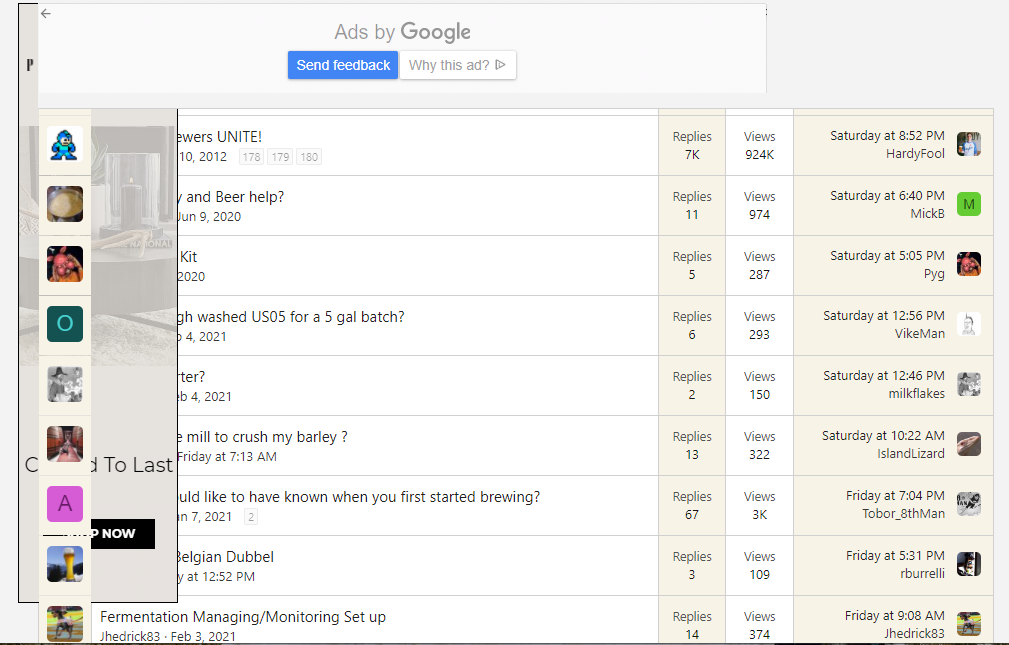This screenshot has width=1009, height=645.
Task: Jump to latest post Saturday at 8:52 PM
Action: pos(887,136)
